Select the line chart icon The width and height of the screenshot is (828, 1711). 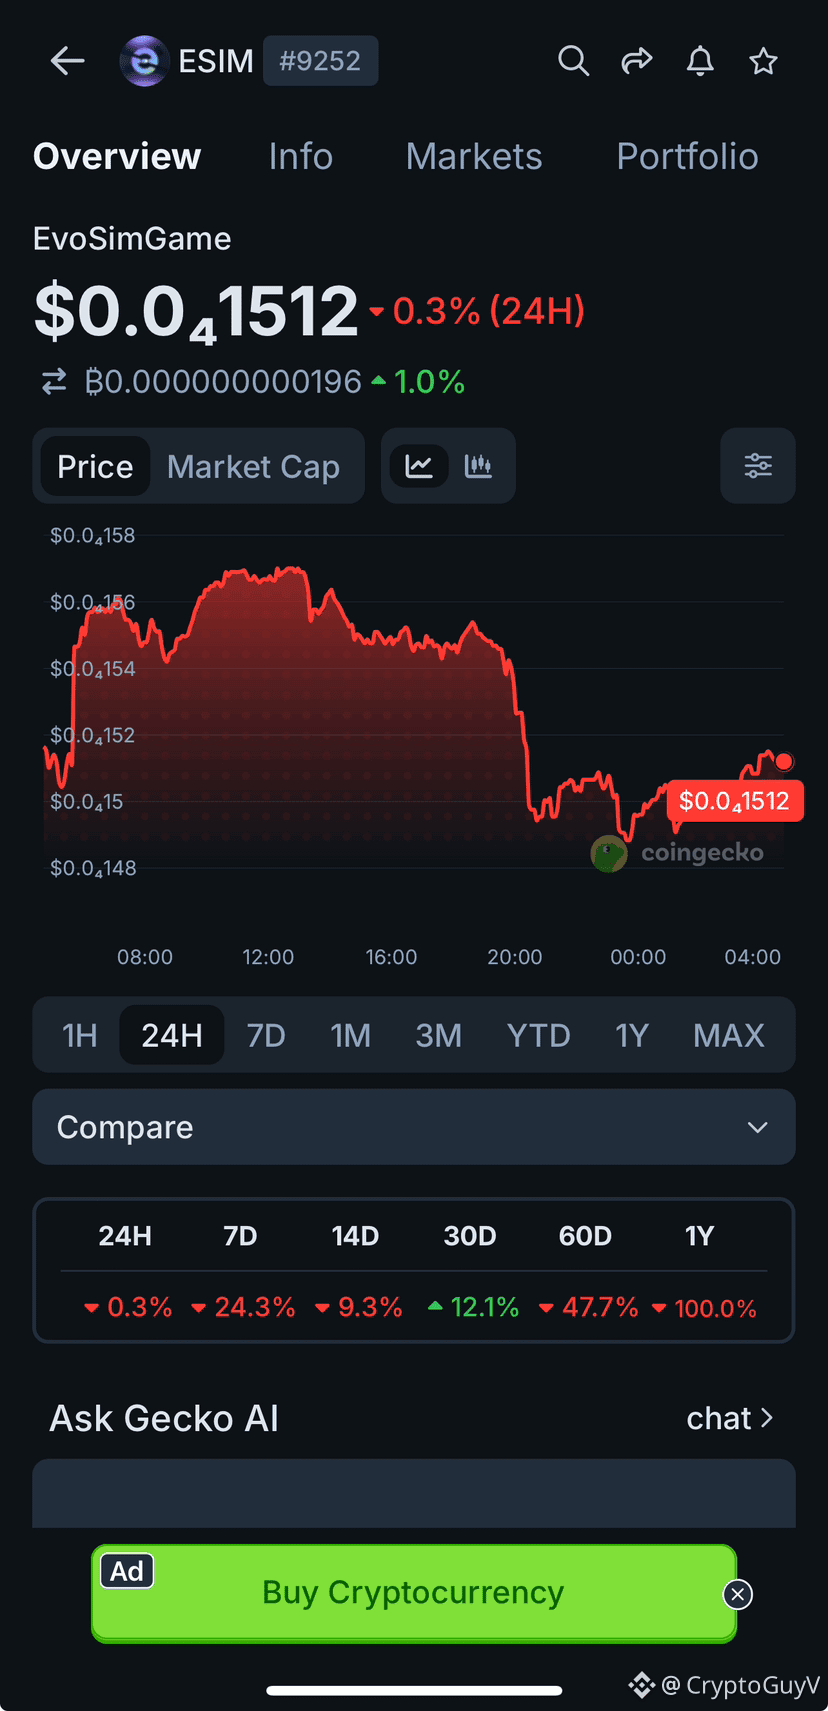(419, 466)
